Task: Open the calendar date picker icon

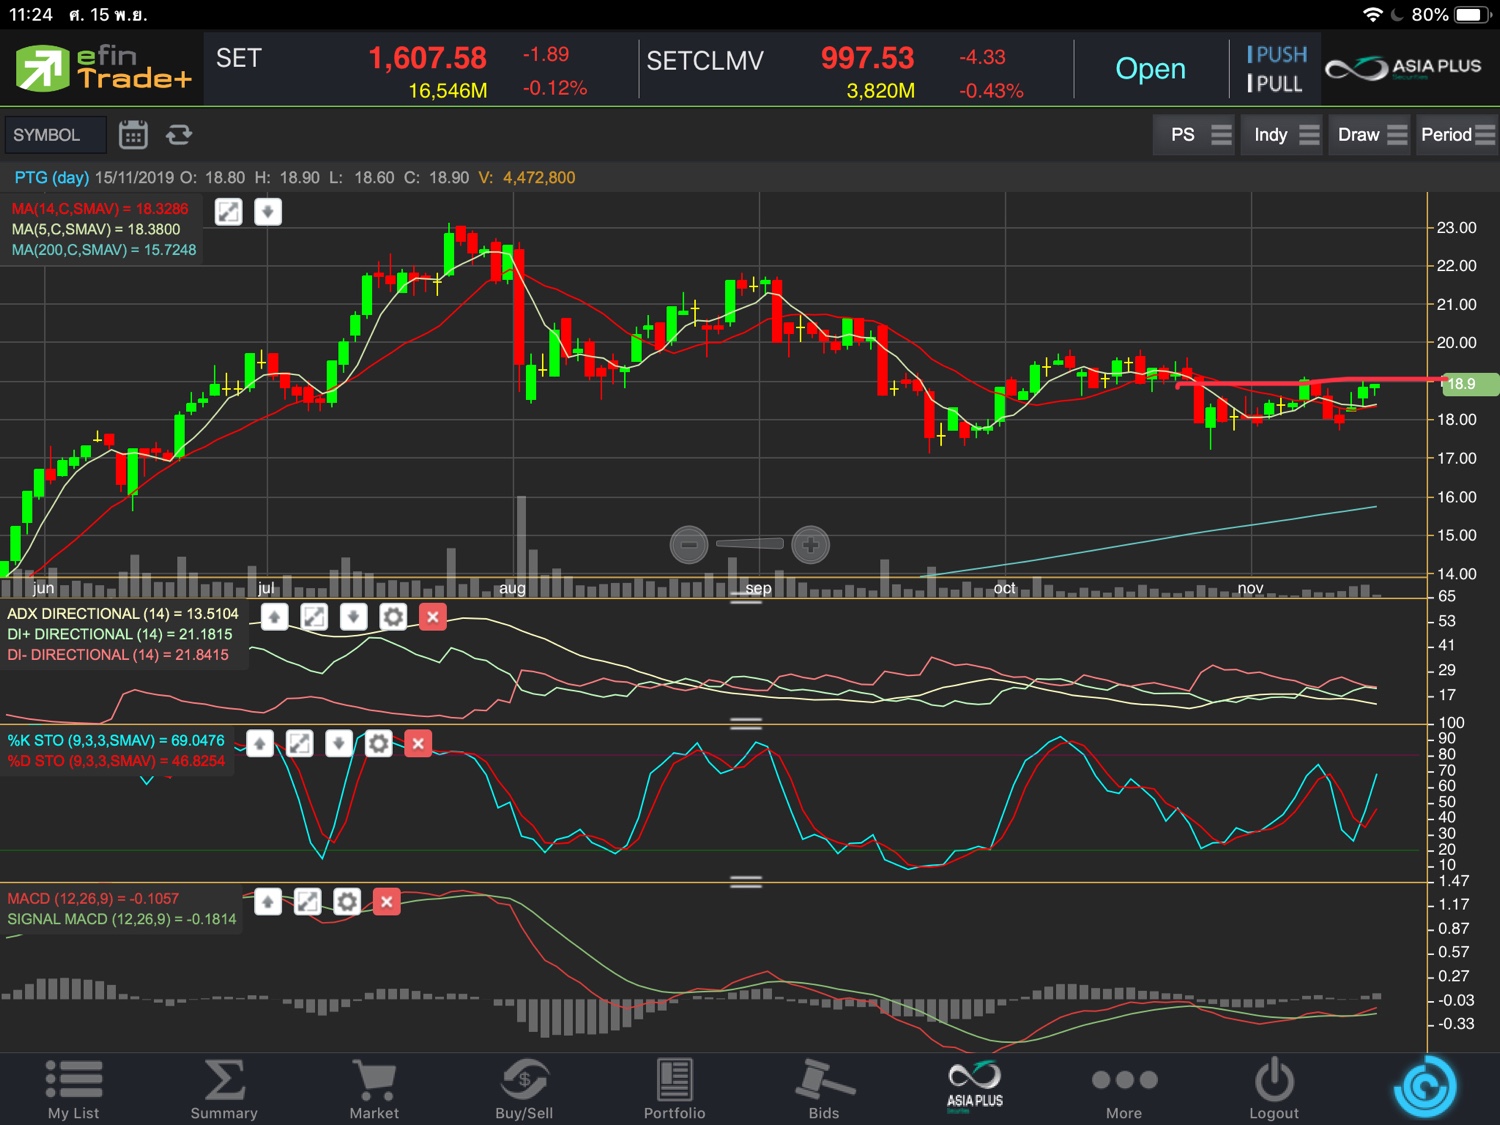Action: click(133, 135)
